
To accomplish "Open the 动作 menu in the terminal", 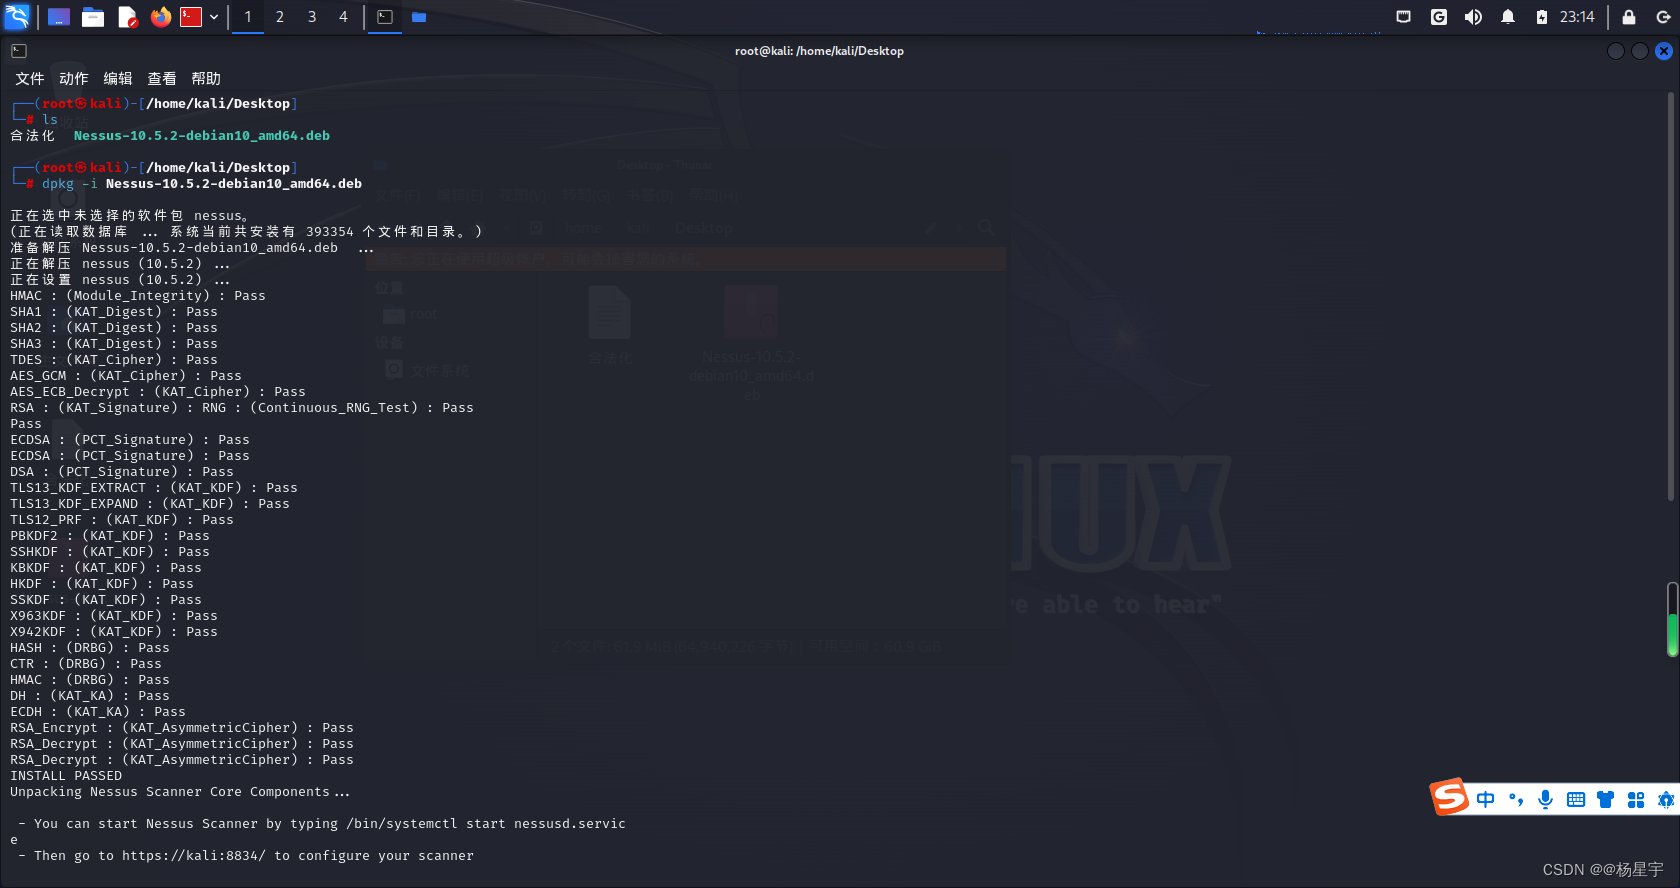I will 74,79.
